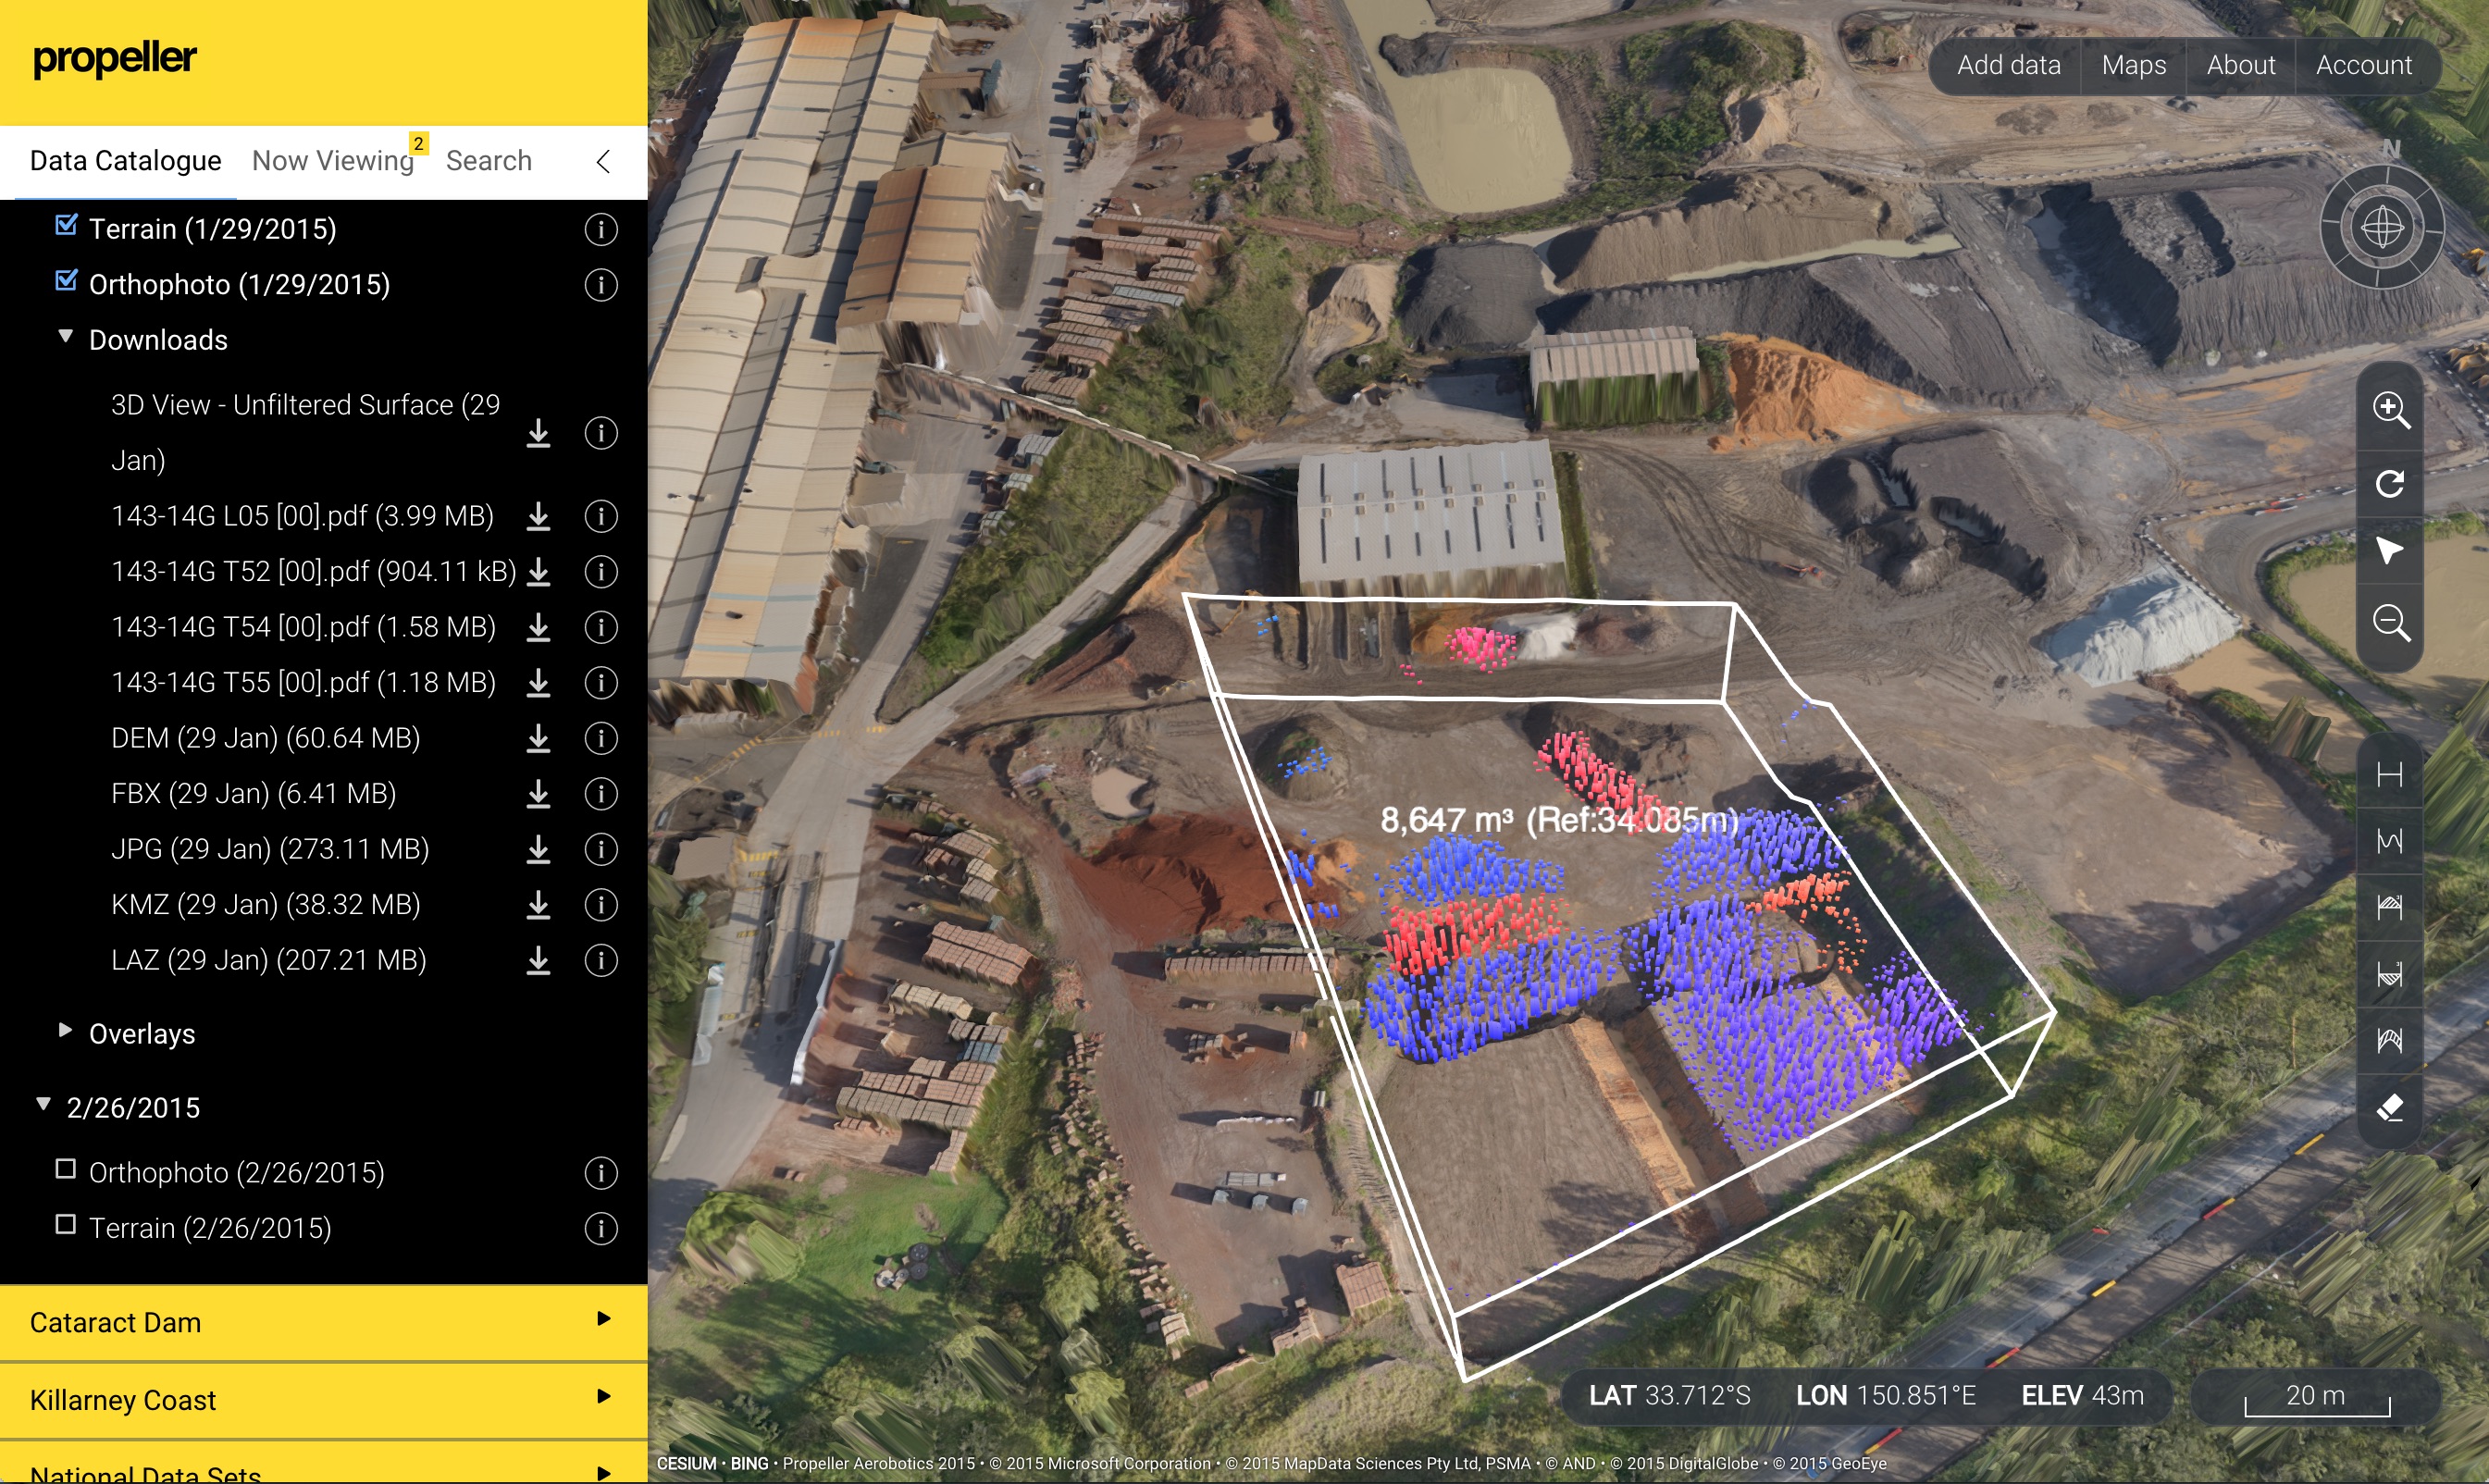Collapse the side panel with the chevron

tap(603, 162)
